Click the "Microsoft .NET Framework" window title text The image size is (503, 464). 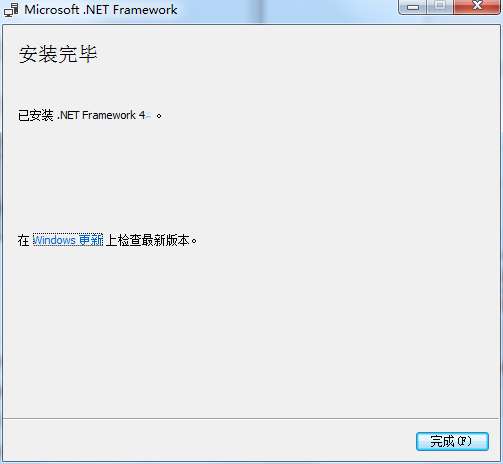101,10
